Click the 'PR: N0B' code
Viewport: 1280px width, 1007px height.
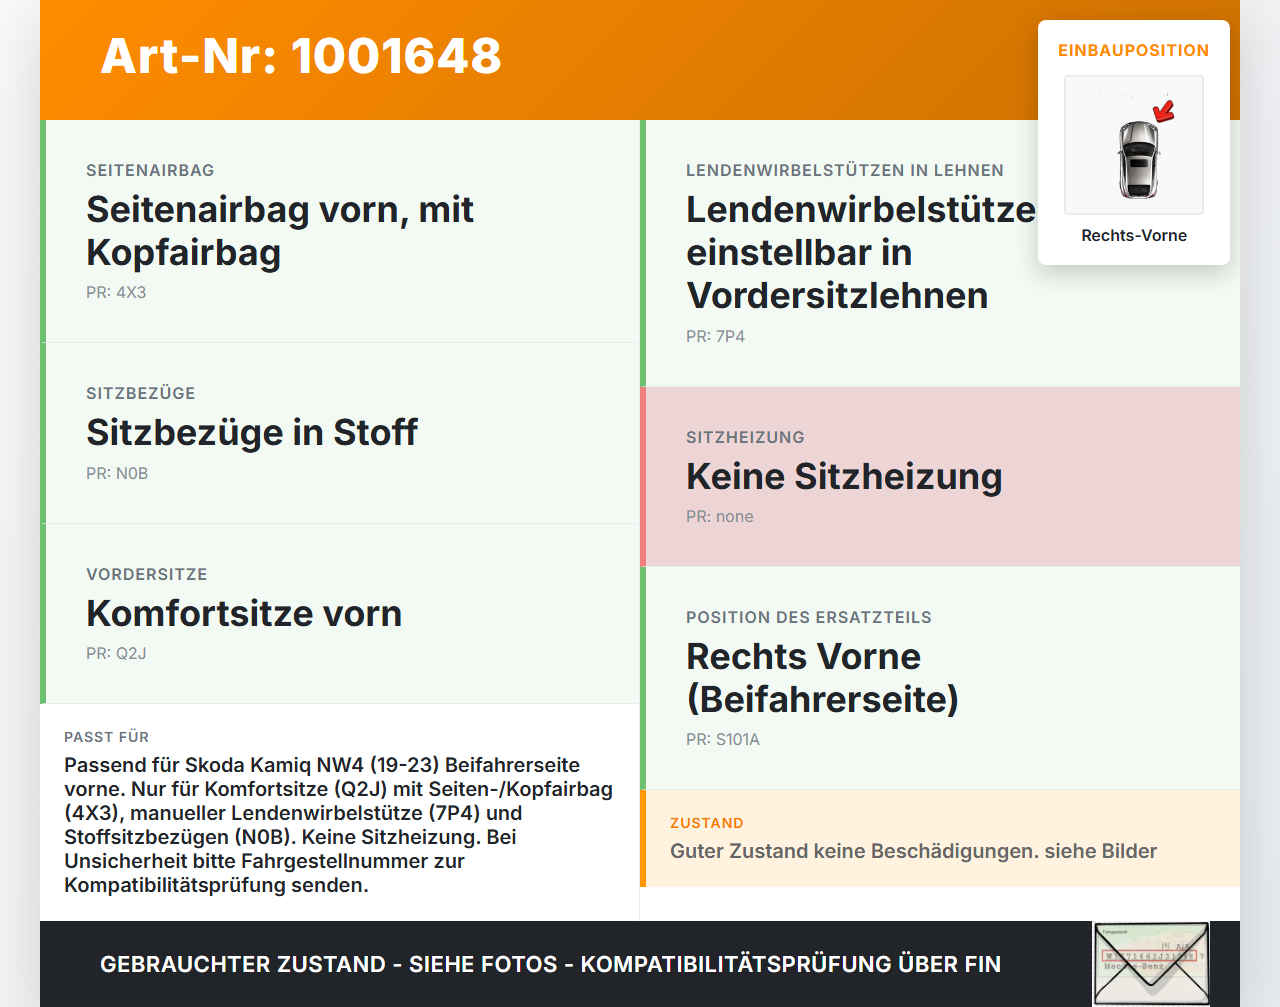coord(117,474)
